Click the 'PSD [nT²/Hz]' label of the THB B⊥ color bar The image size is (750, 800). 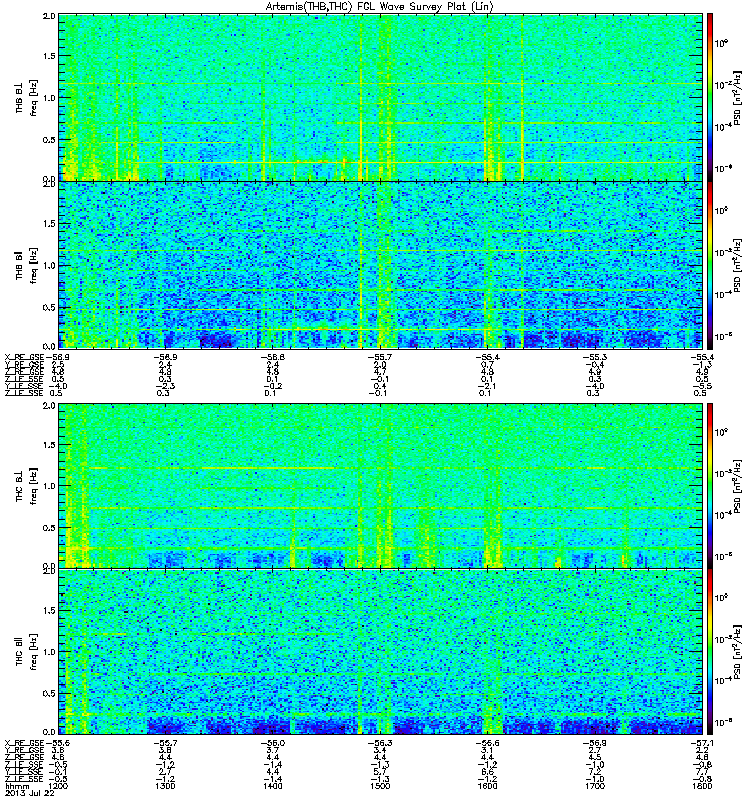(x=737, y=97)
